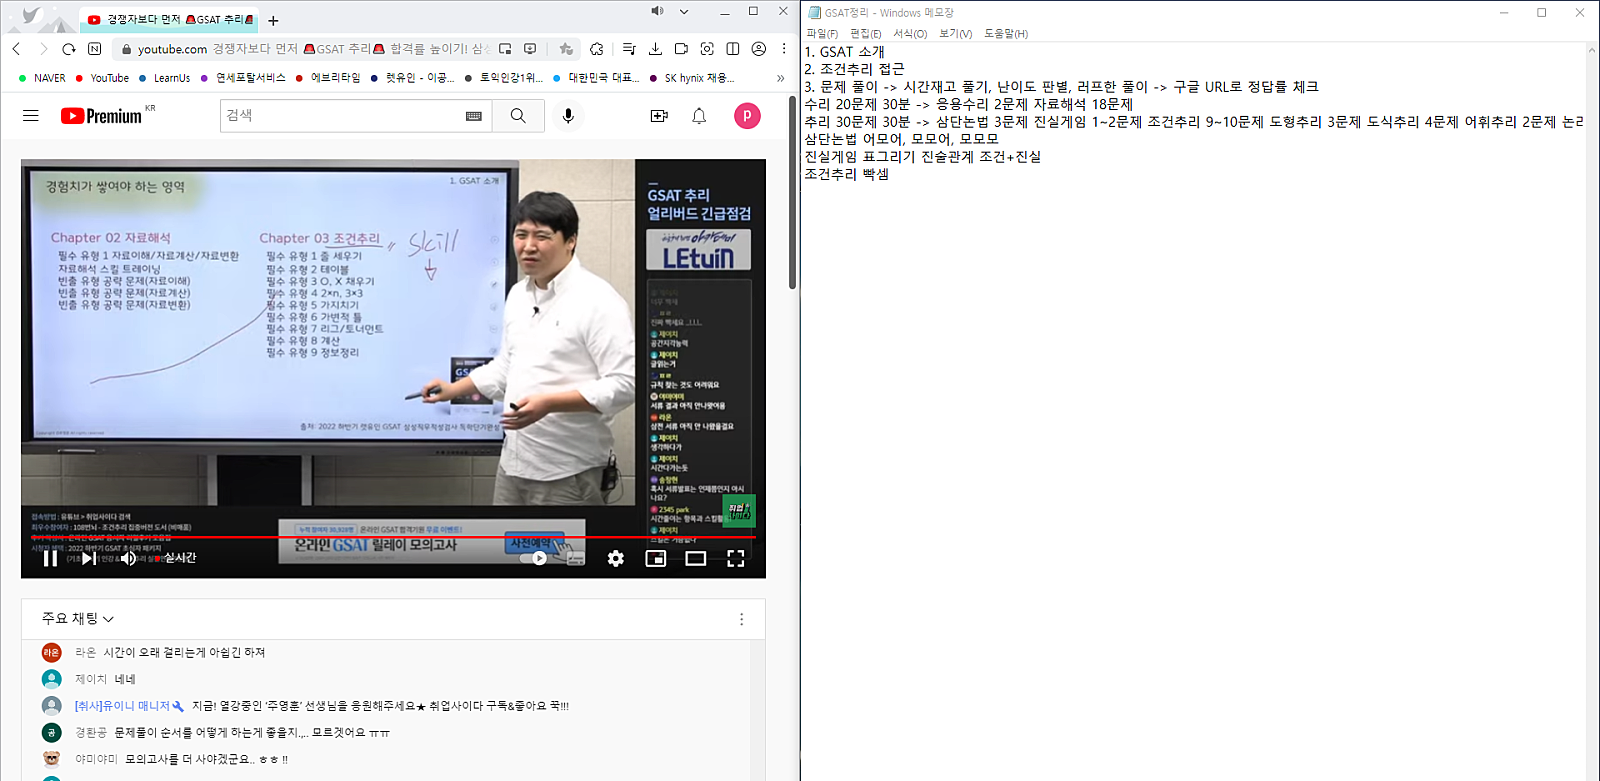Open the video player settings gear
The image size is (1600, 781).
[616, 558]
